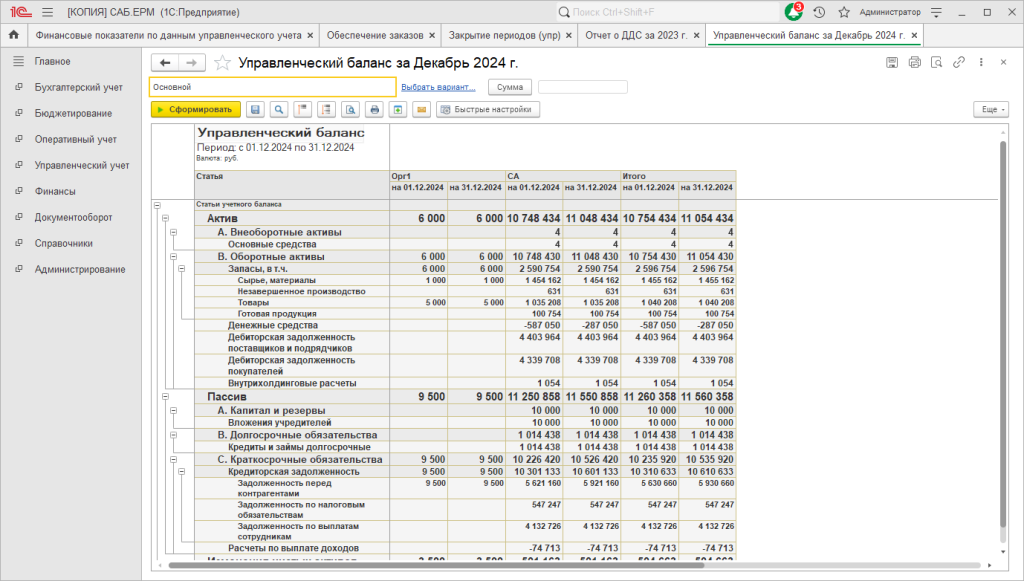Screen dimensions: 1024x581
Task: Click the Быстрые настройки button
Action: tap(488, 110)
